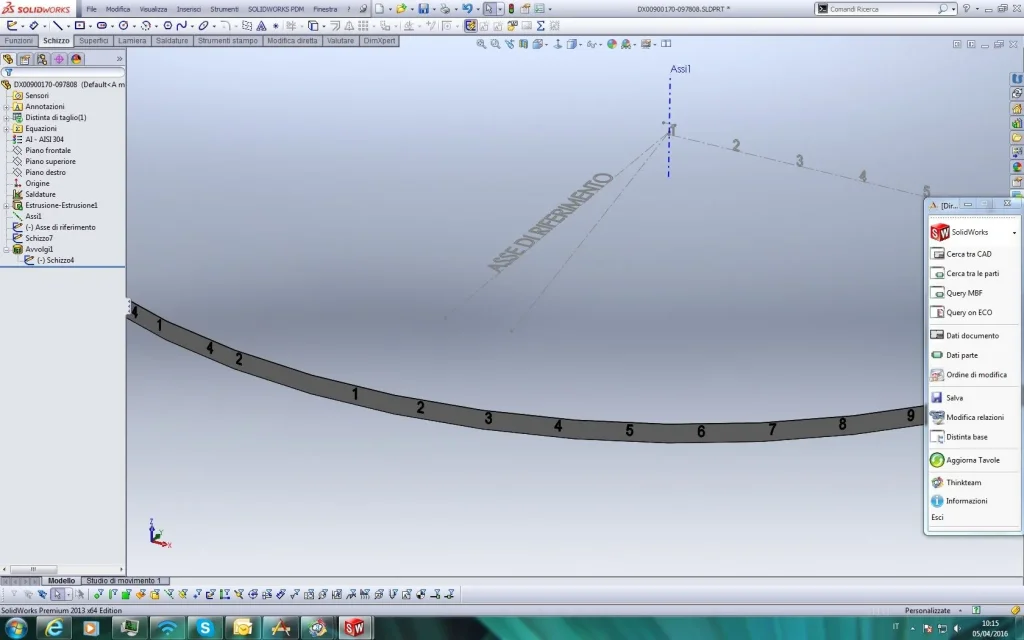
Task: Open the Save dropdown arrow
Action: (434, 9)
